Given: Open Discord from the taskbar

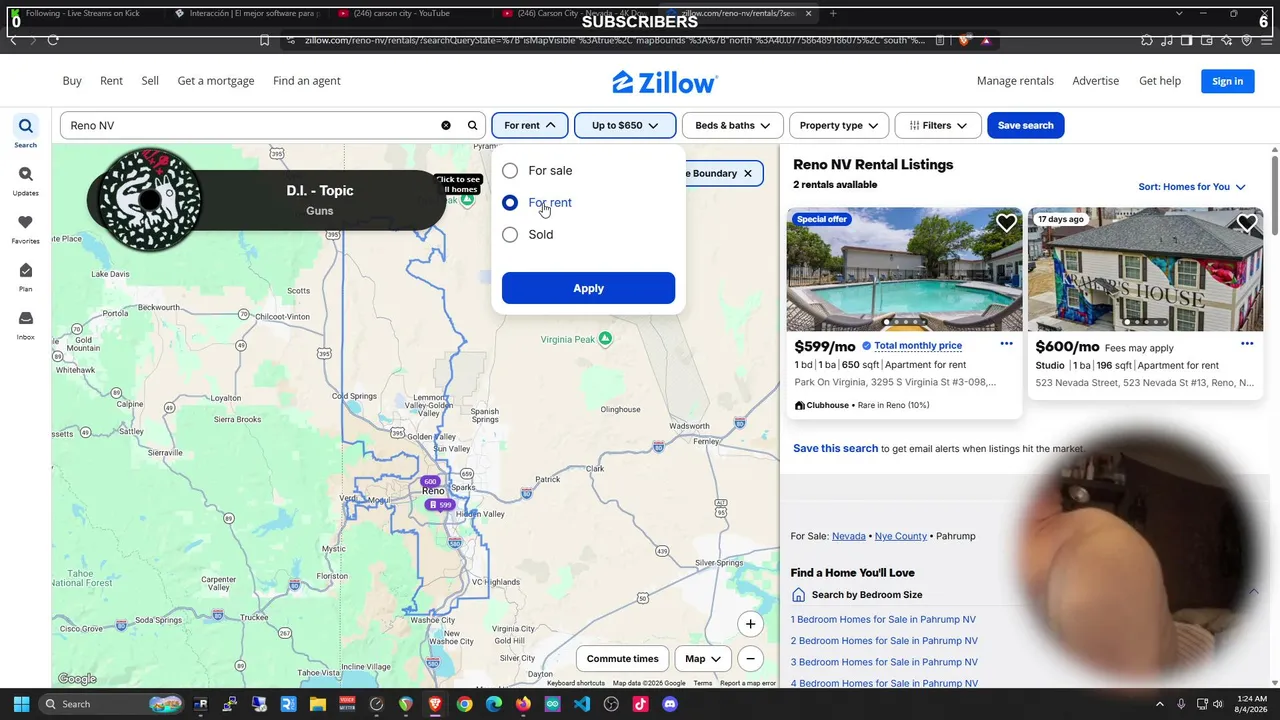Looking at the screenshot, I should (670, 704).
